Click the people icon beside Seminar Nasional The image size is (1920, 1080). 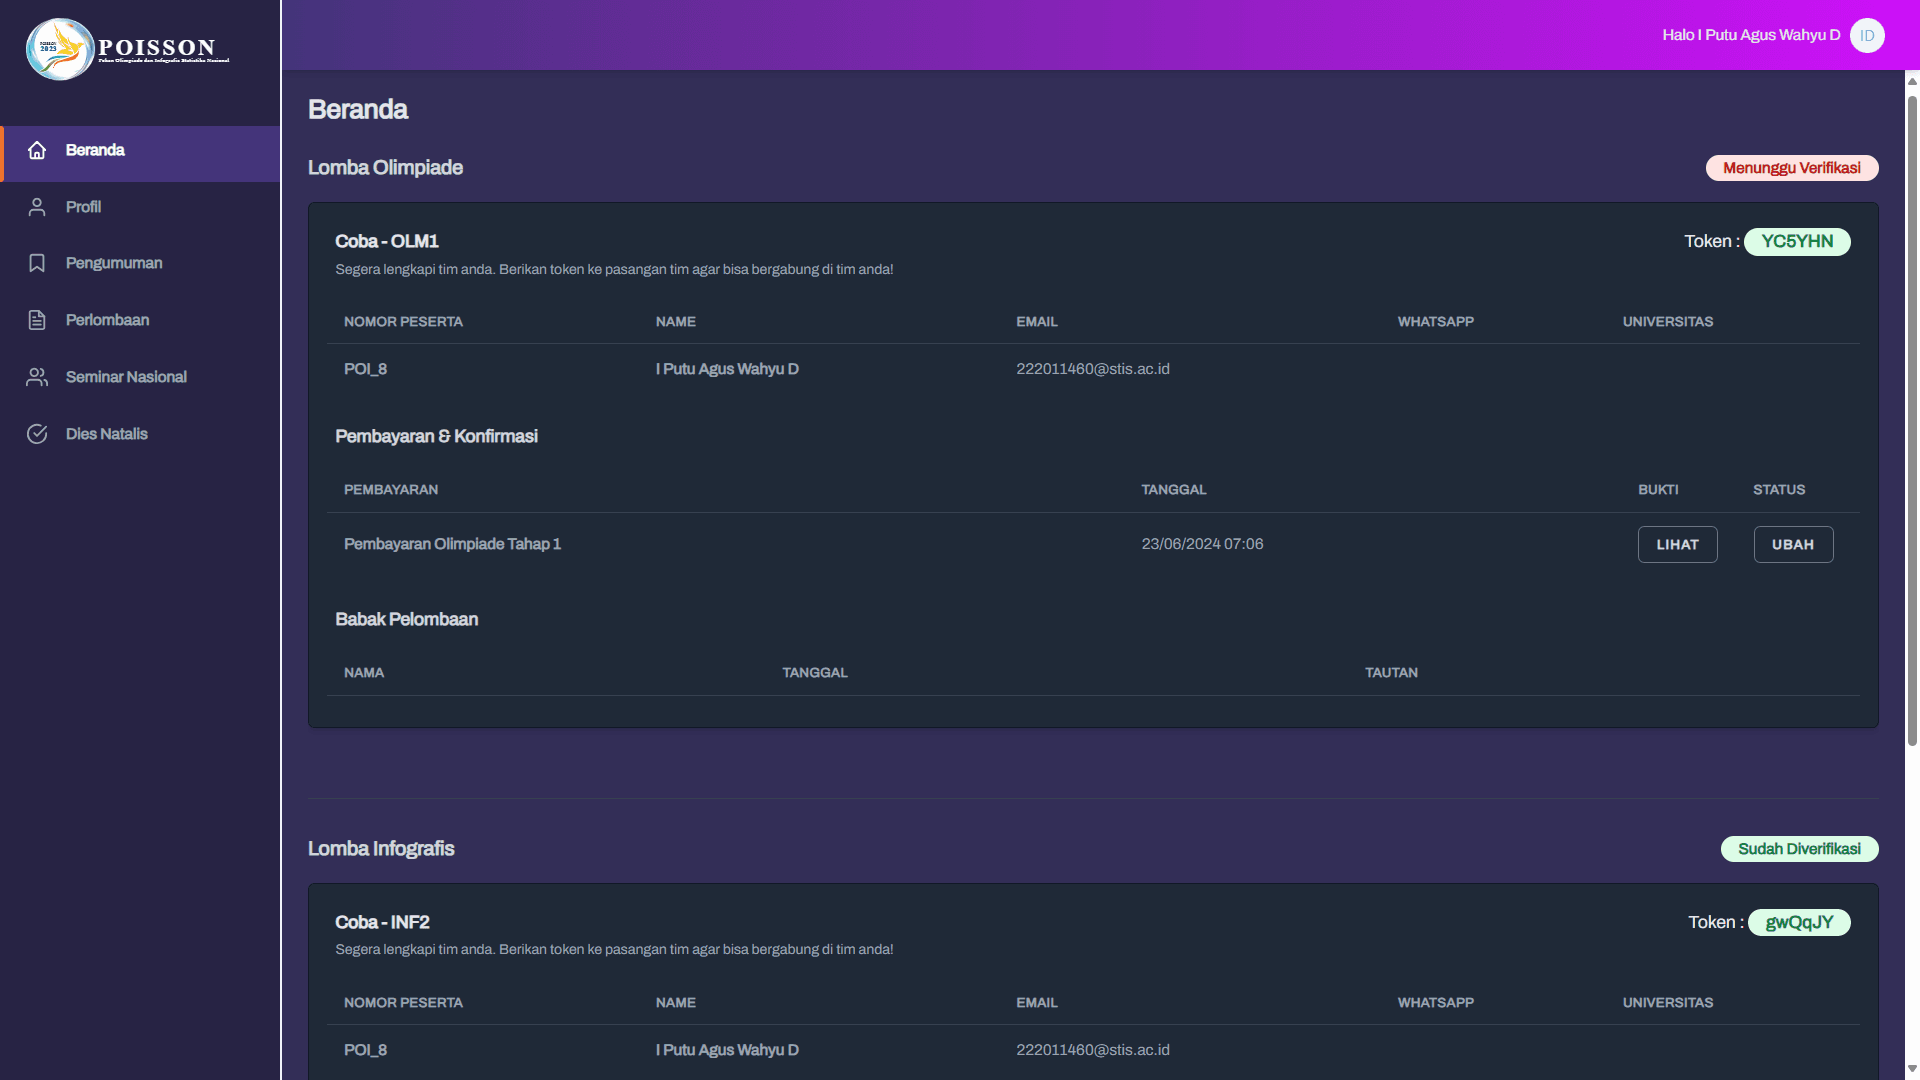37,377
